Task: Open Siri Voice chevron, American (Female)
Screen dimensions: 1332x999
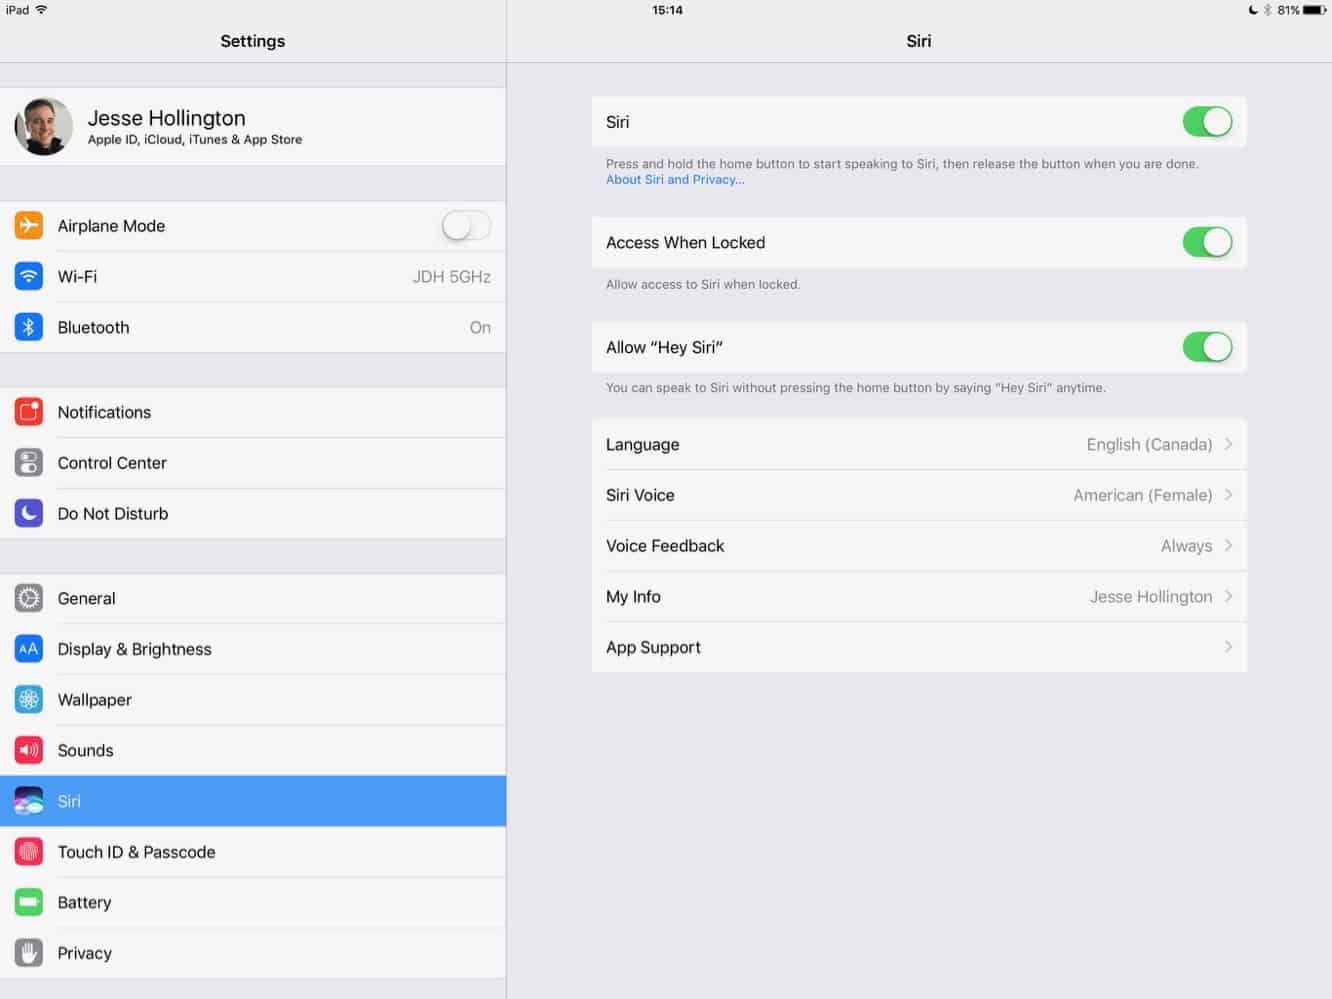Action: pyautogui.click(x=1228, y=495)
